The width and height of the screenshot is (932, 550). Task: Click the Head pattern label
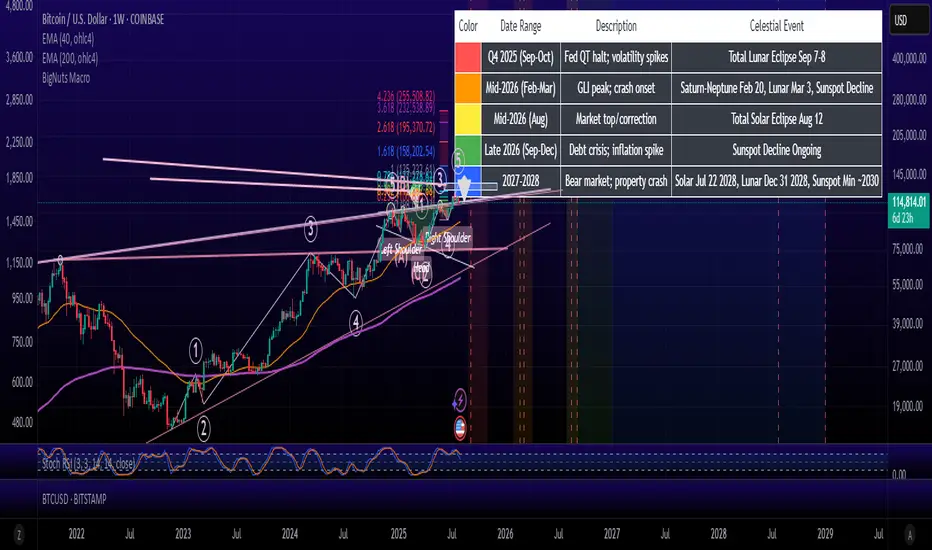pyautogui.click(x=421, y=268)
